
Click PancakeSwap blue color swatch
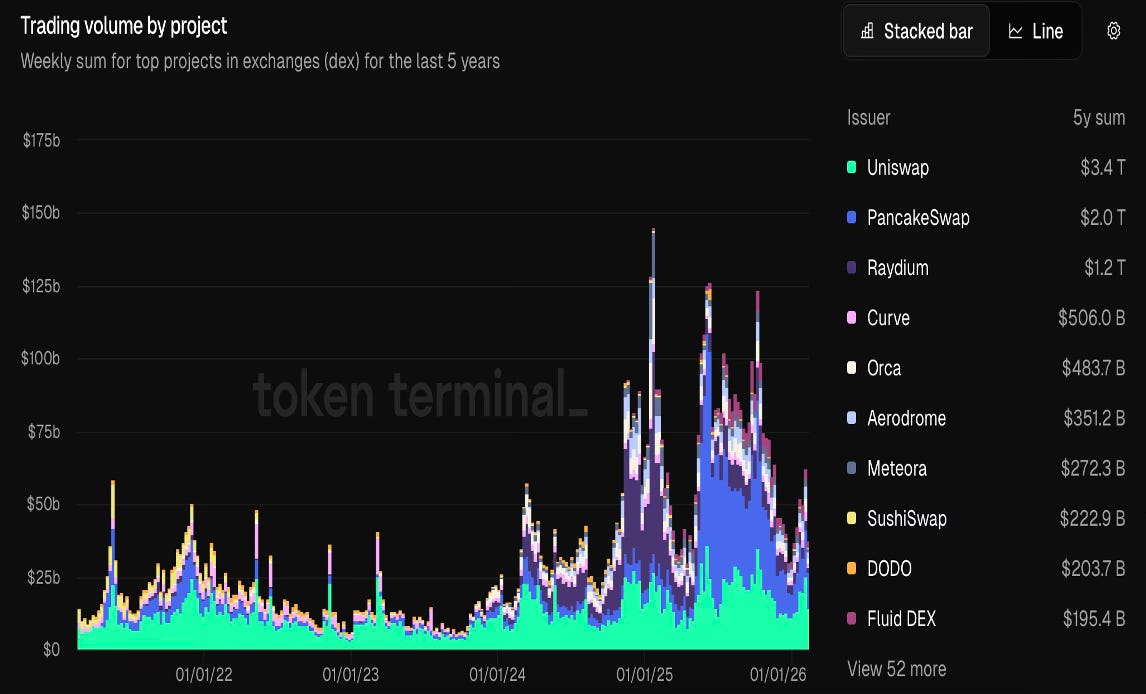coord(851,217)
